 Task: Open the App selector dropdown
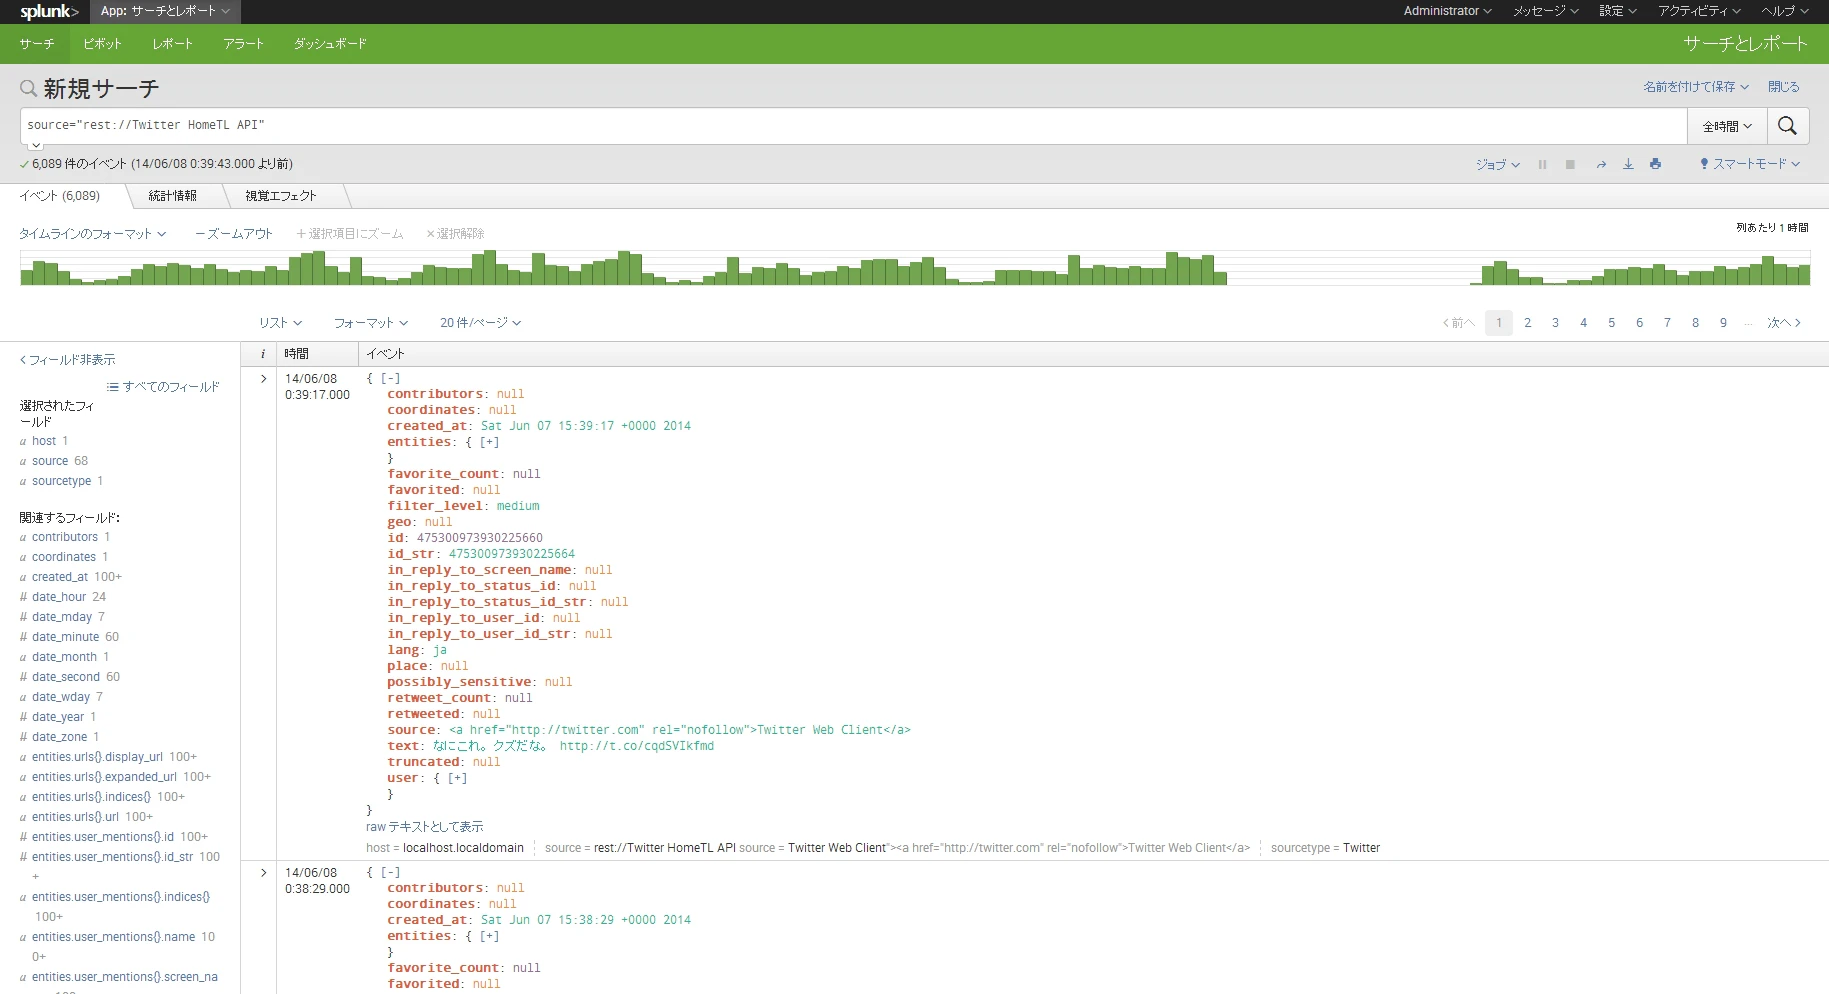pos(165,11)
